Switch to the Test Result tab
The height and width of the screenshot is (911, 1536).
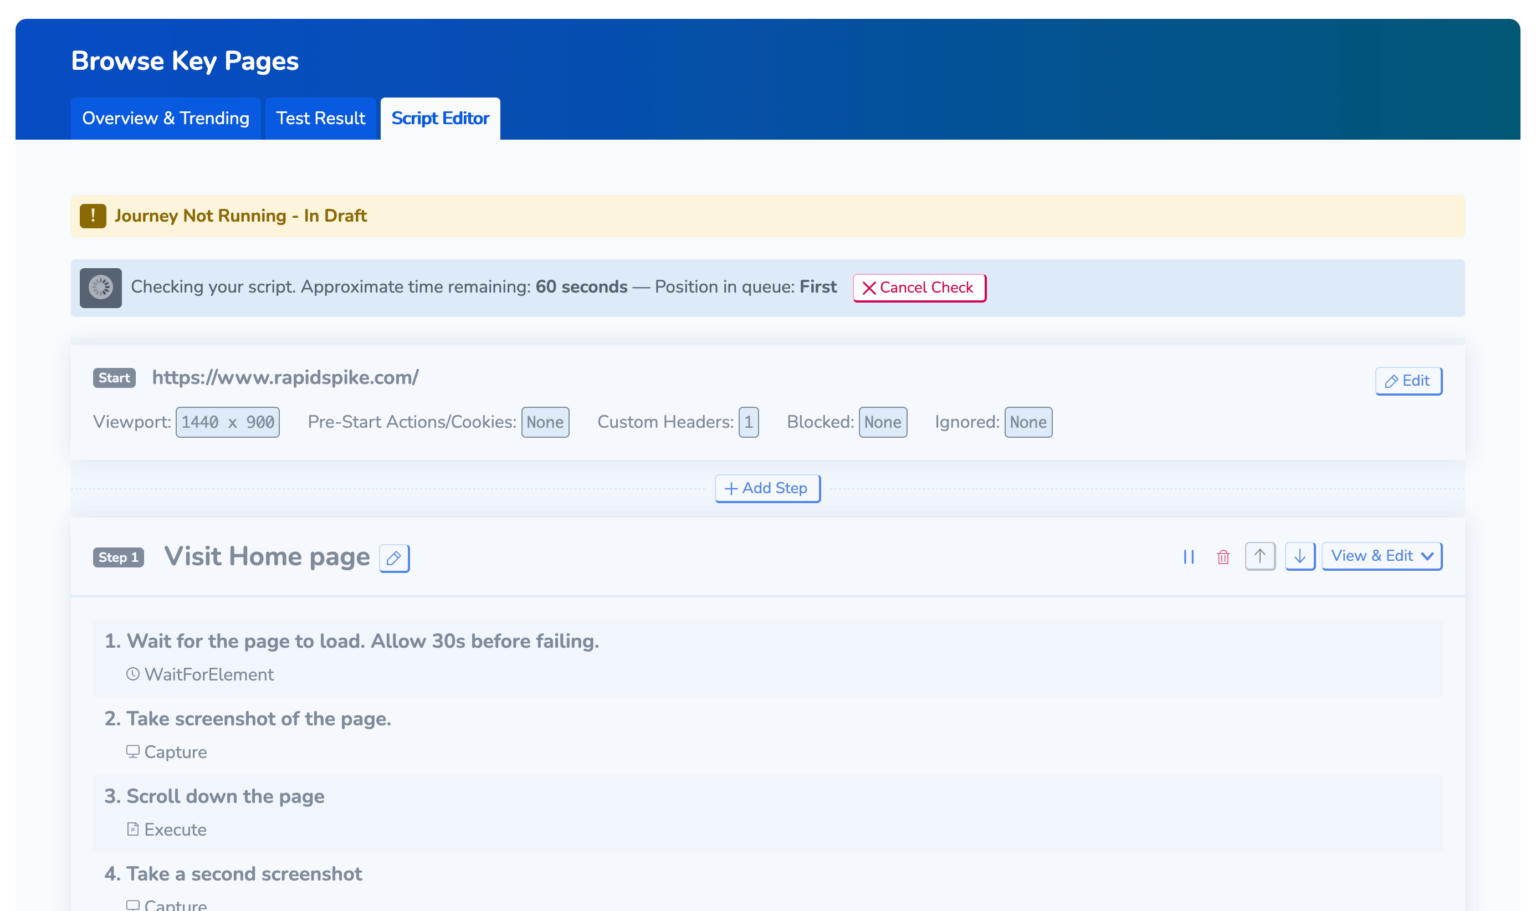click(x=321, y=118)
